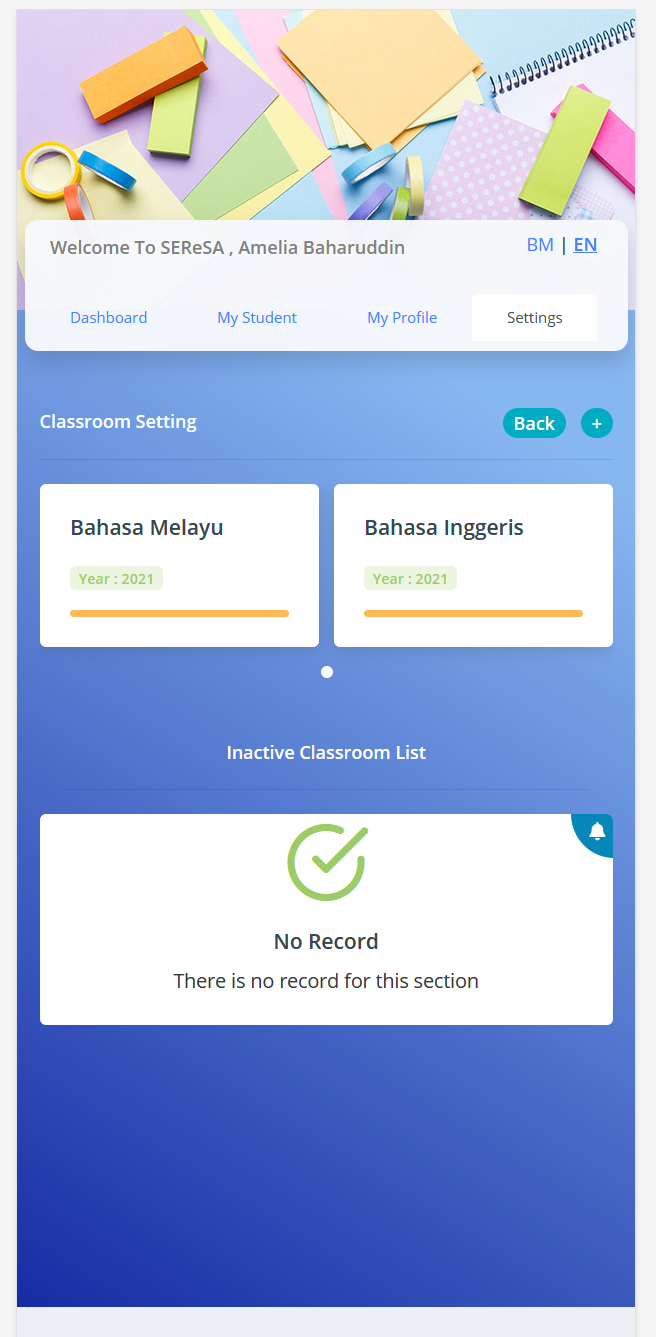Viewport: 656px width, 1337px height.
Task: Click the plus icon to add classroom
Action: 597,424
